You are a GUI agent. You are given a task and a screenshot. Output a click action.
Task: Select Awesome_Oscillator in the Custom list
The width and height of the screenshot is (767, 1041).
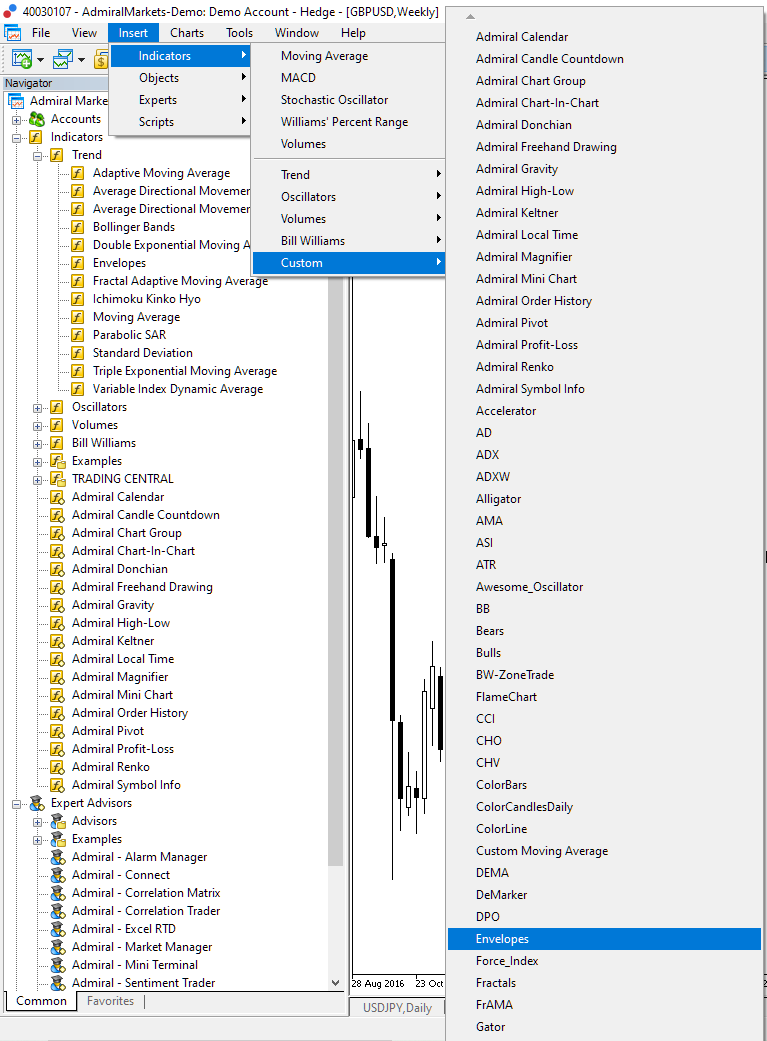click(x=604, y=586)
